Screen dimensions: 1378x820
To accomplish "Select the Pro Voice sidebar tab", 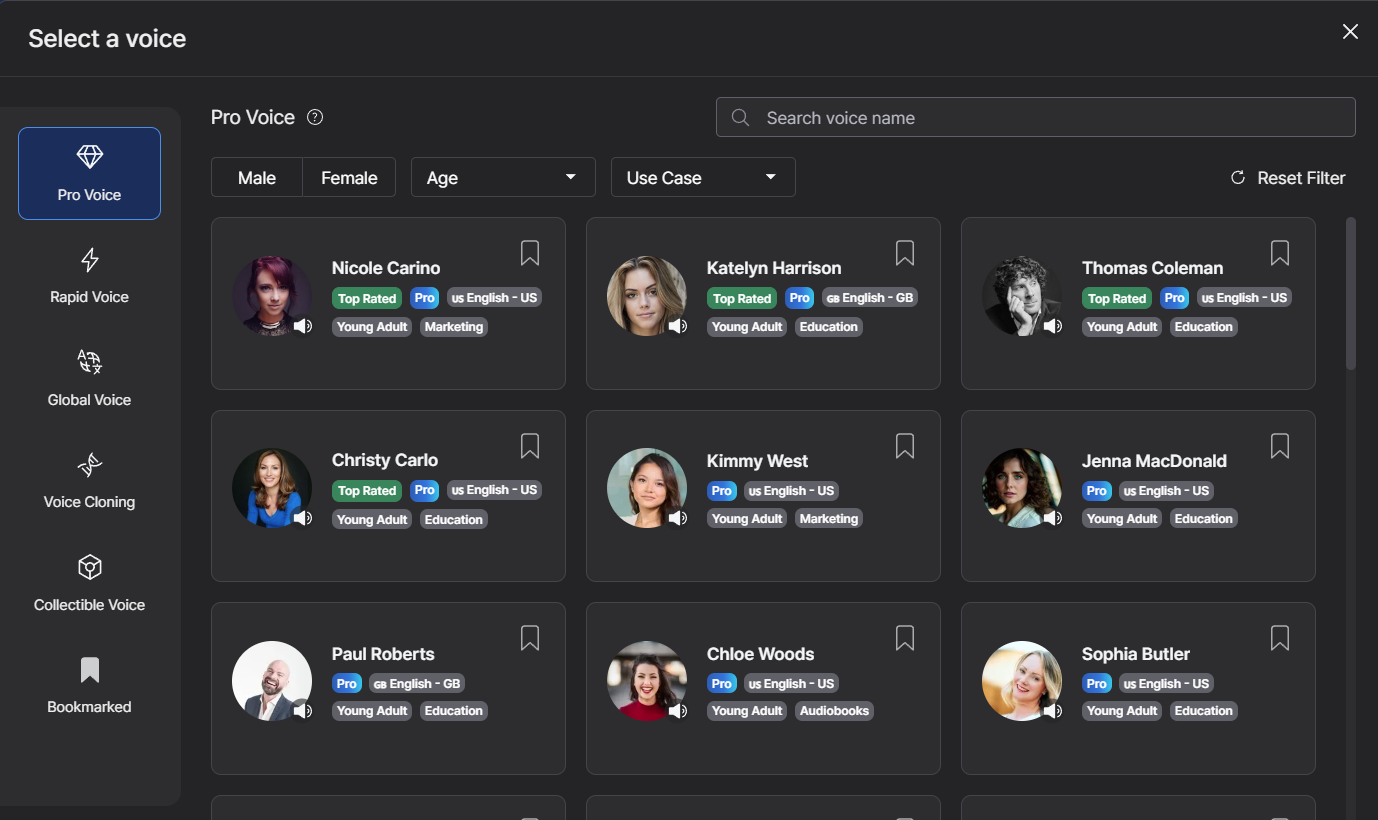I will click(x=90, y=173).
